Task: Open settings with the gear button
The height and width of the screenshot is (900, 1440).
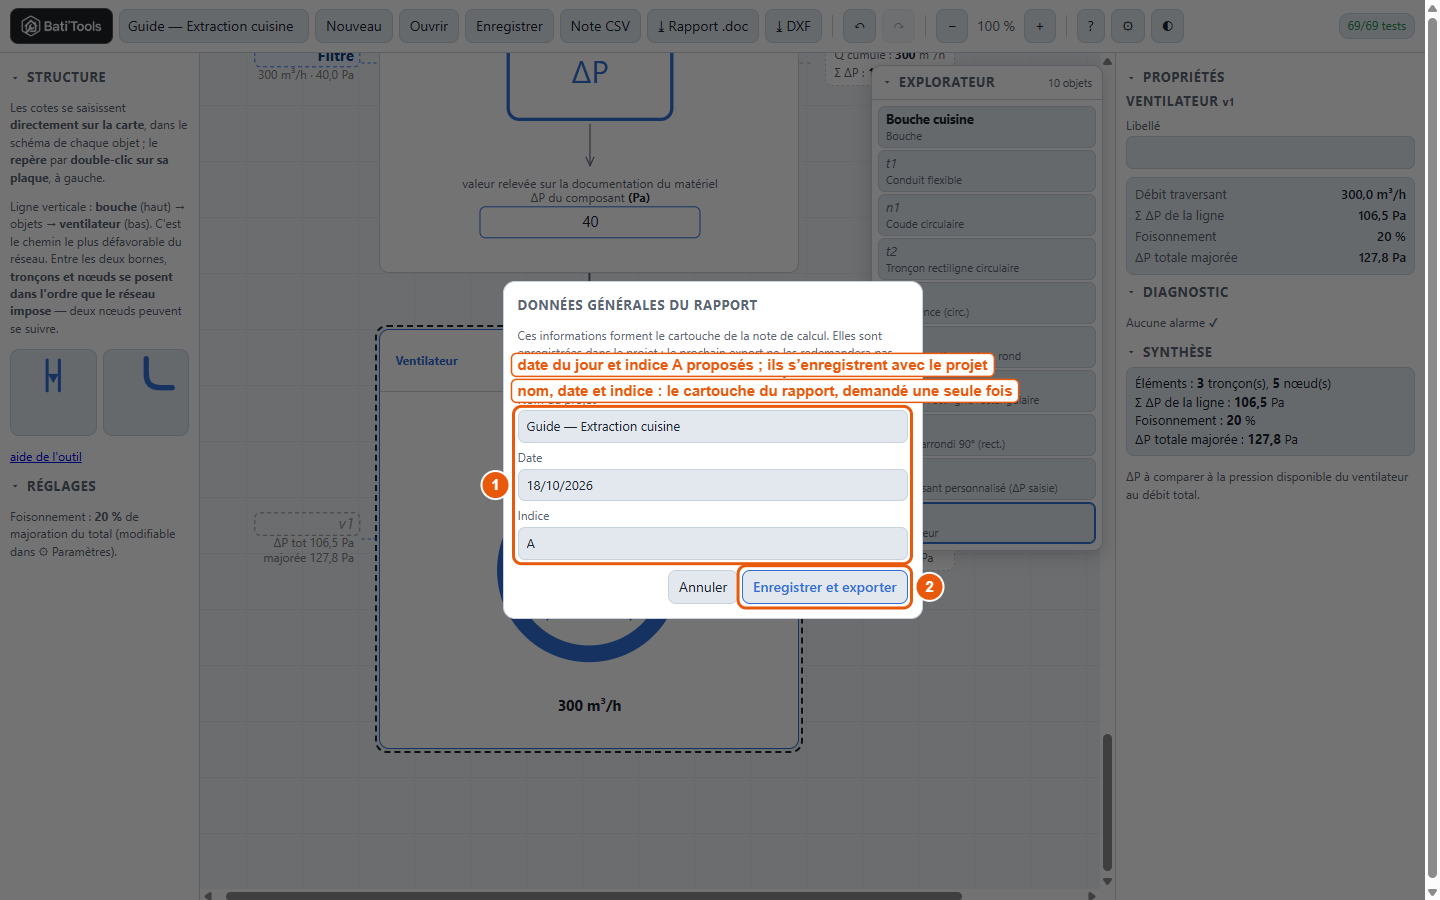Action: [1128, 26]
